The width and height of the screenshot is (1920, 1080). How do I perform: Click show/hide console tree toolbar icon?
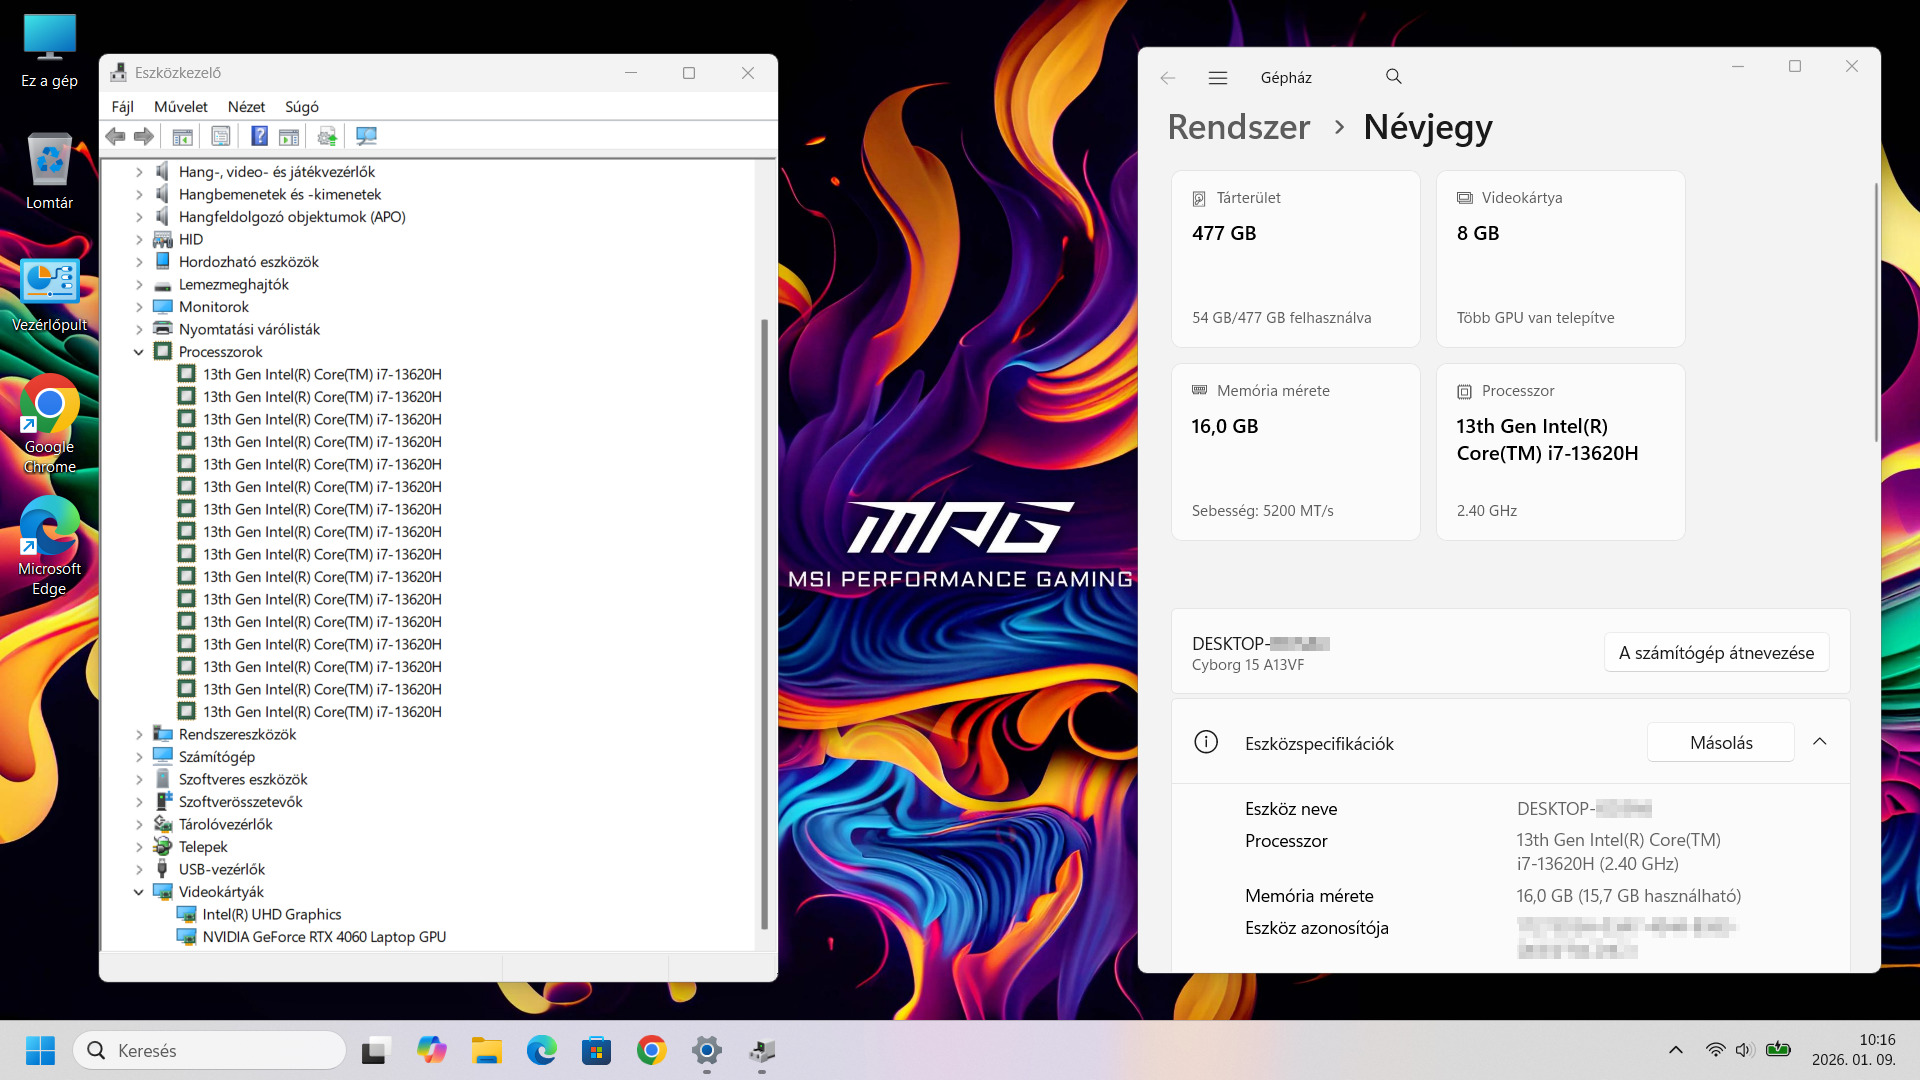182,136
